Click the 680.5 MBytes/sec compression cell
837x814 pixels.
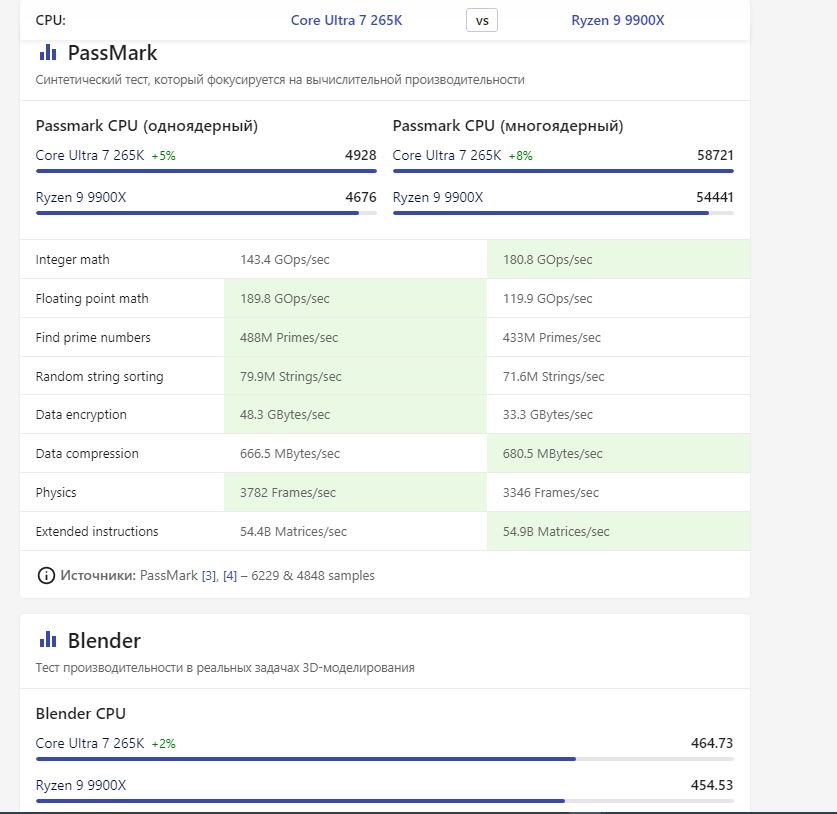[x=553, y=454]
